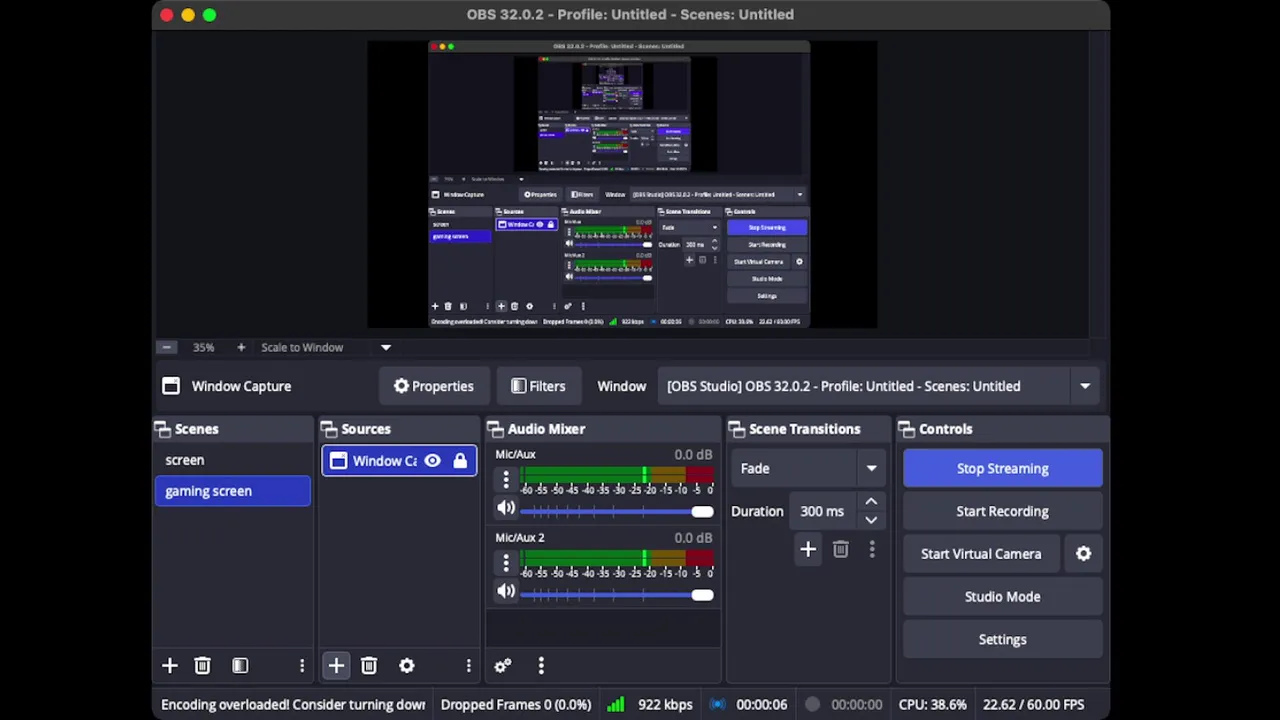Screen dimensions: 1280x720
Task: Click the OBS preview canvas
Action: [622, 185]
